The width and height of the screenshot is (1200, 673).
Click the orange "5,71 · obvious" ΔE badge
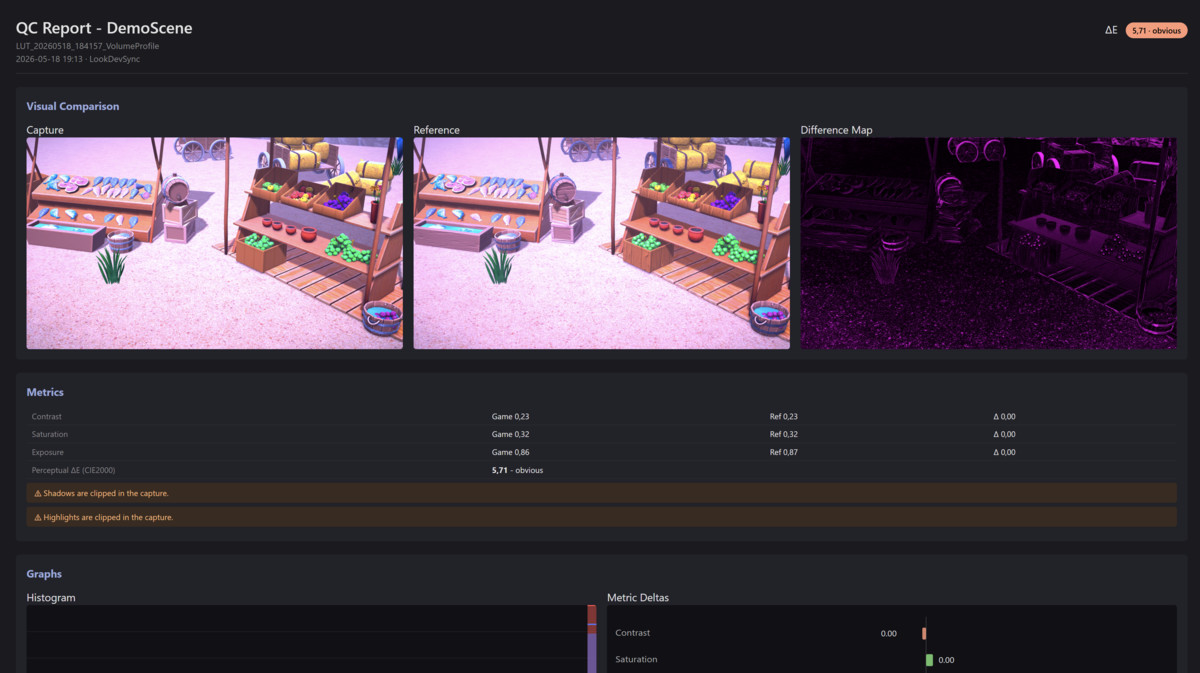(x=1156, y=31)
